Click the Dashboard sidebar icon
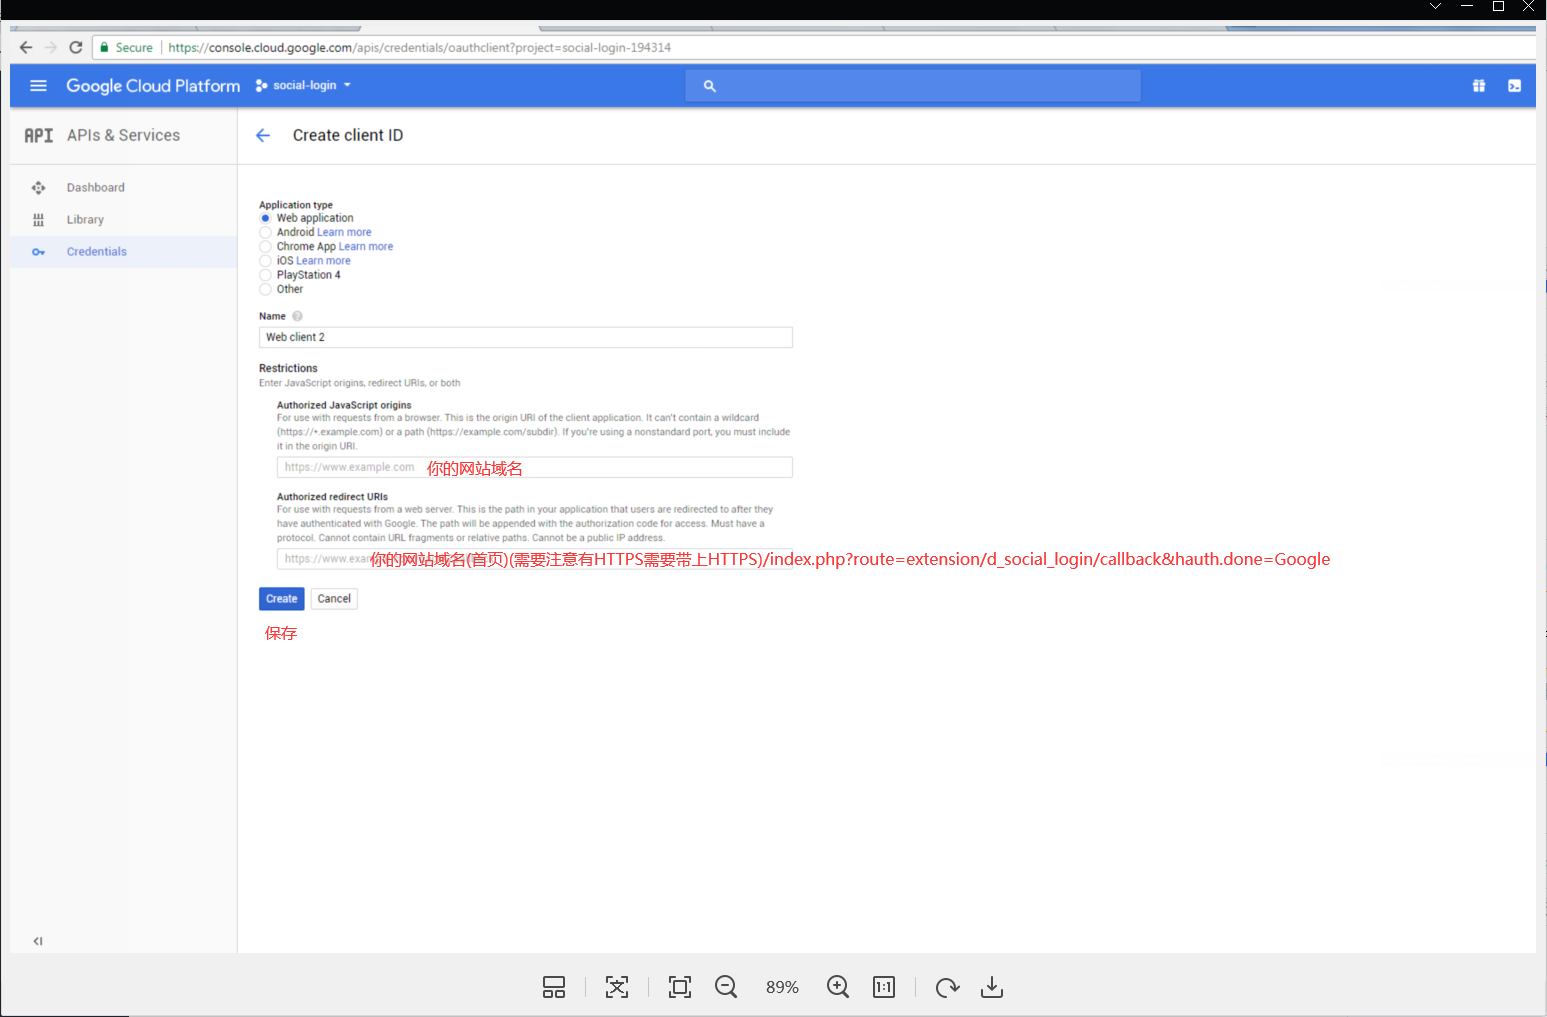The width and height of the screenshot is (1547, 1017). click(x=38, y=188)
